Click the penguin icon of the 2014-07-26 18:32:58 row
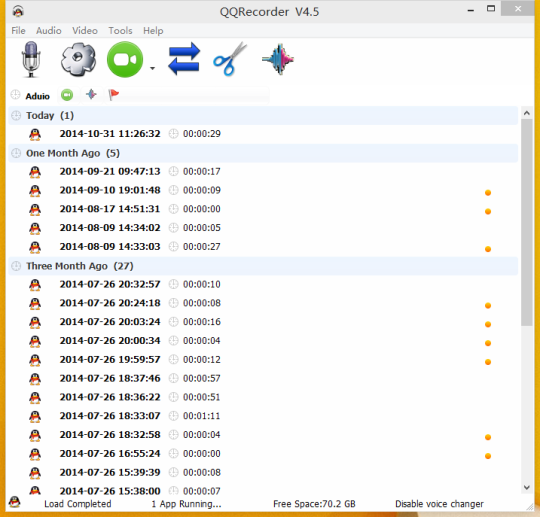The height and width of the screenshot is (517, 540). click(35, 435)
